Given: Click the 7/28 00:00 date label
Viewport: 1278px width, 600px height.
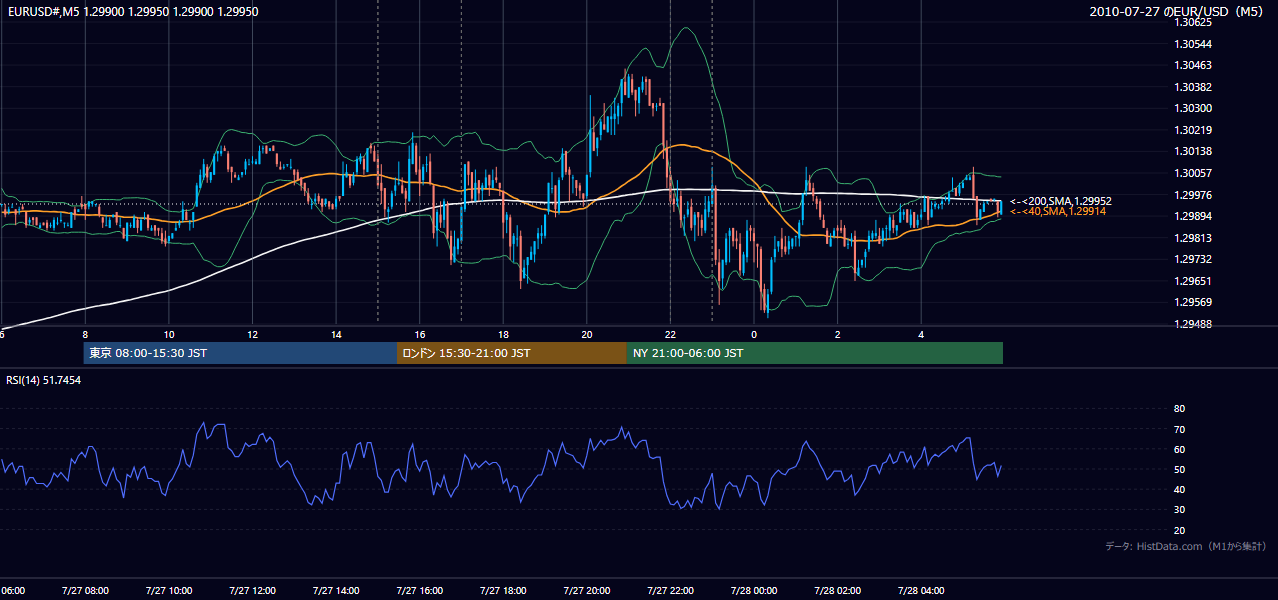Looking at the screenshot, I should [x=754, y=591].
